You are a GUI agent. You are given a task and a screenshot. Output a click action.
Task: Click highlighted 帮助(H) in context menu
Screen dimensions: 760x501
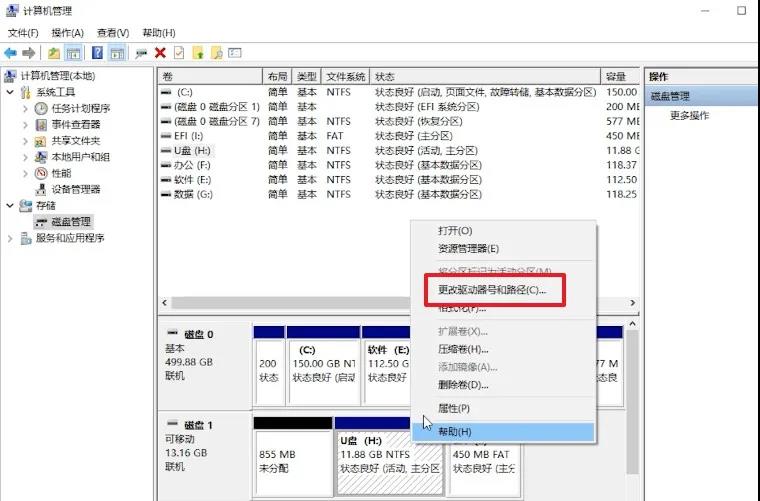(503, 432)
